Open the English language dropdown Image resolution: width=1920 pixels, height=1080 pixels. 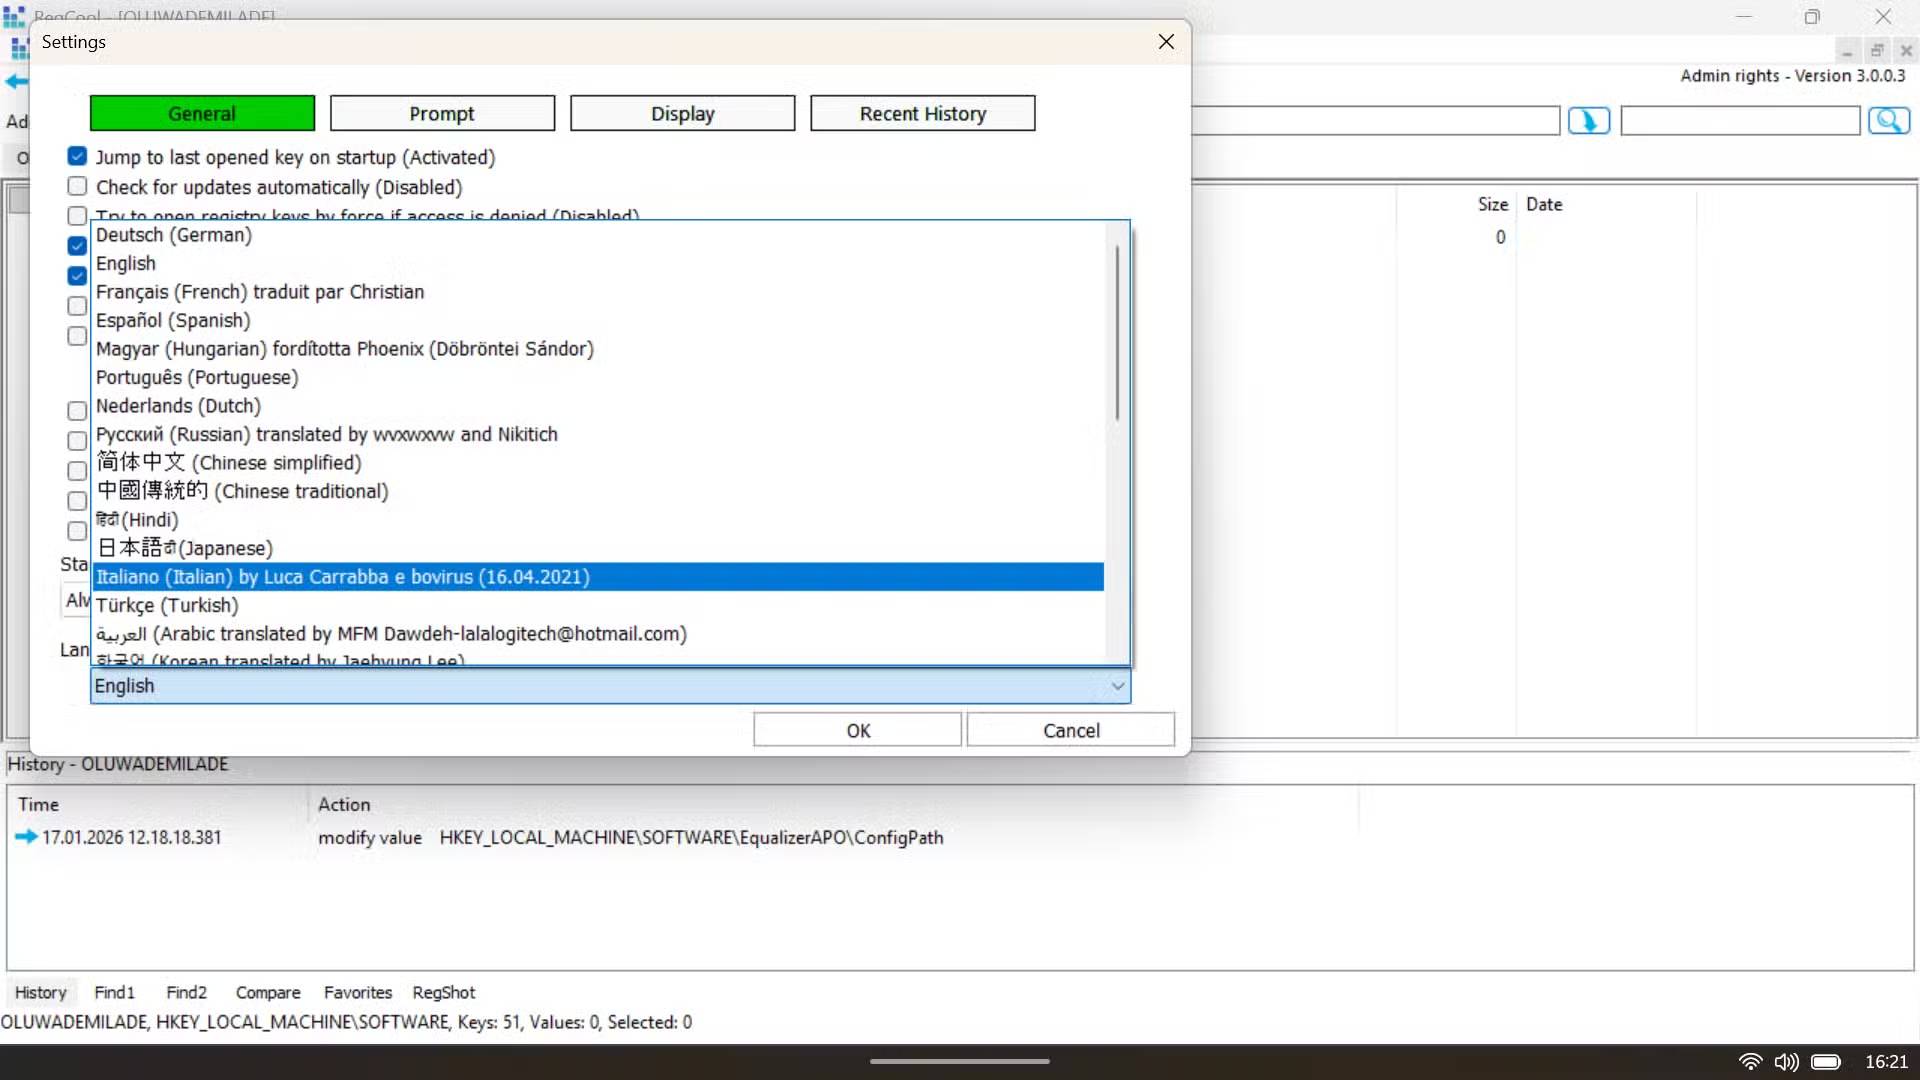coord(1117,686)
